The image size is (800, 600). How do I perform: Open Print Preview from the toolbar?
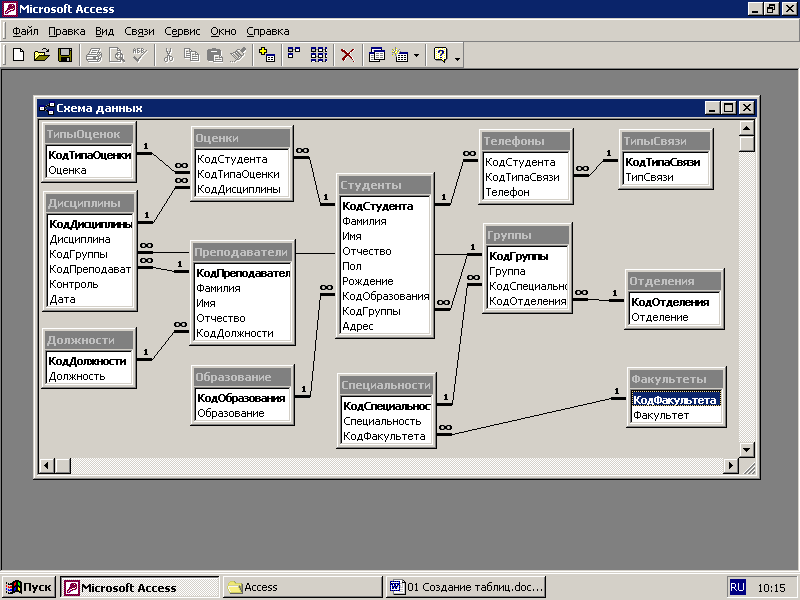point(117,55)
